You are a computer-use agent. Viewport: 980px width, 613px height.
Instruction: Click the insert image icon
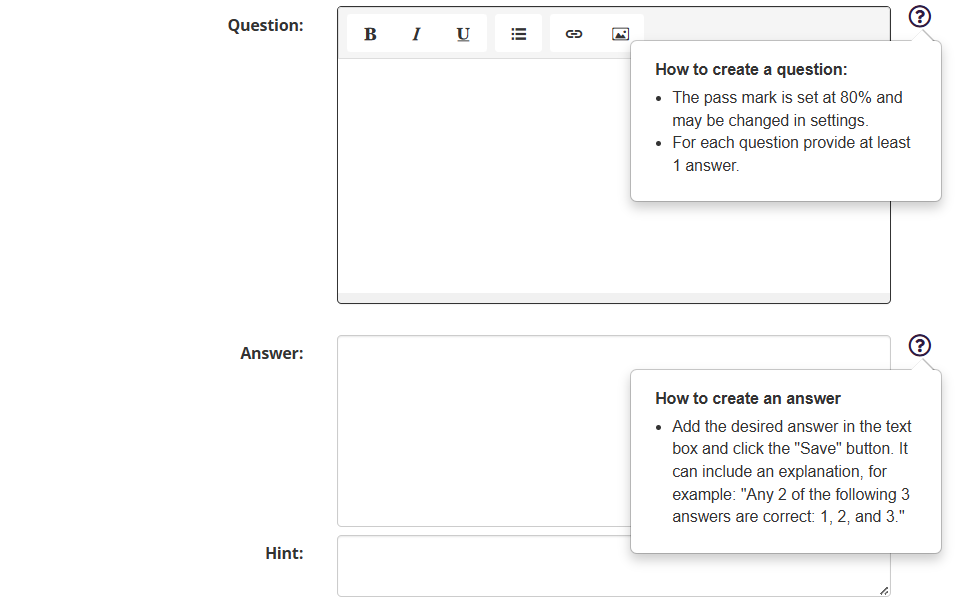pos(620,34)
